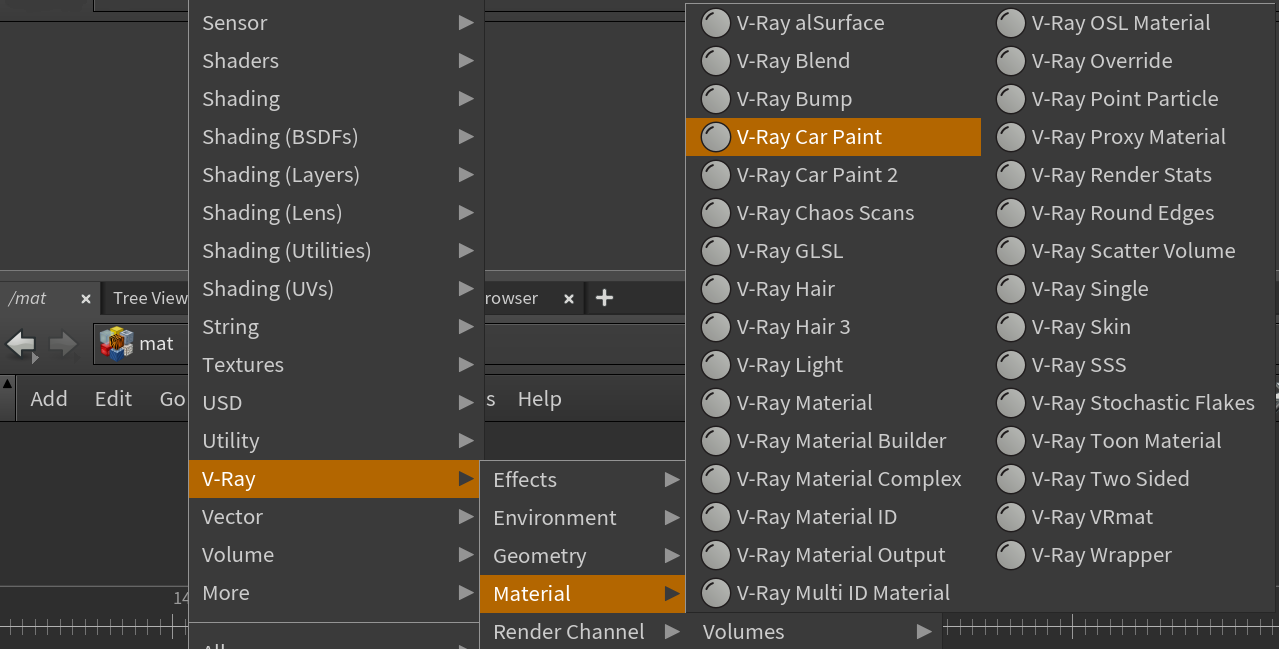The image size is (1279, 649).
Task: Click the V-Ray Override sphere icon
Action: click(x=1011, y=61)
